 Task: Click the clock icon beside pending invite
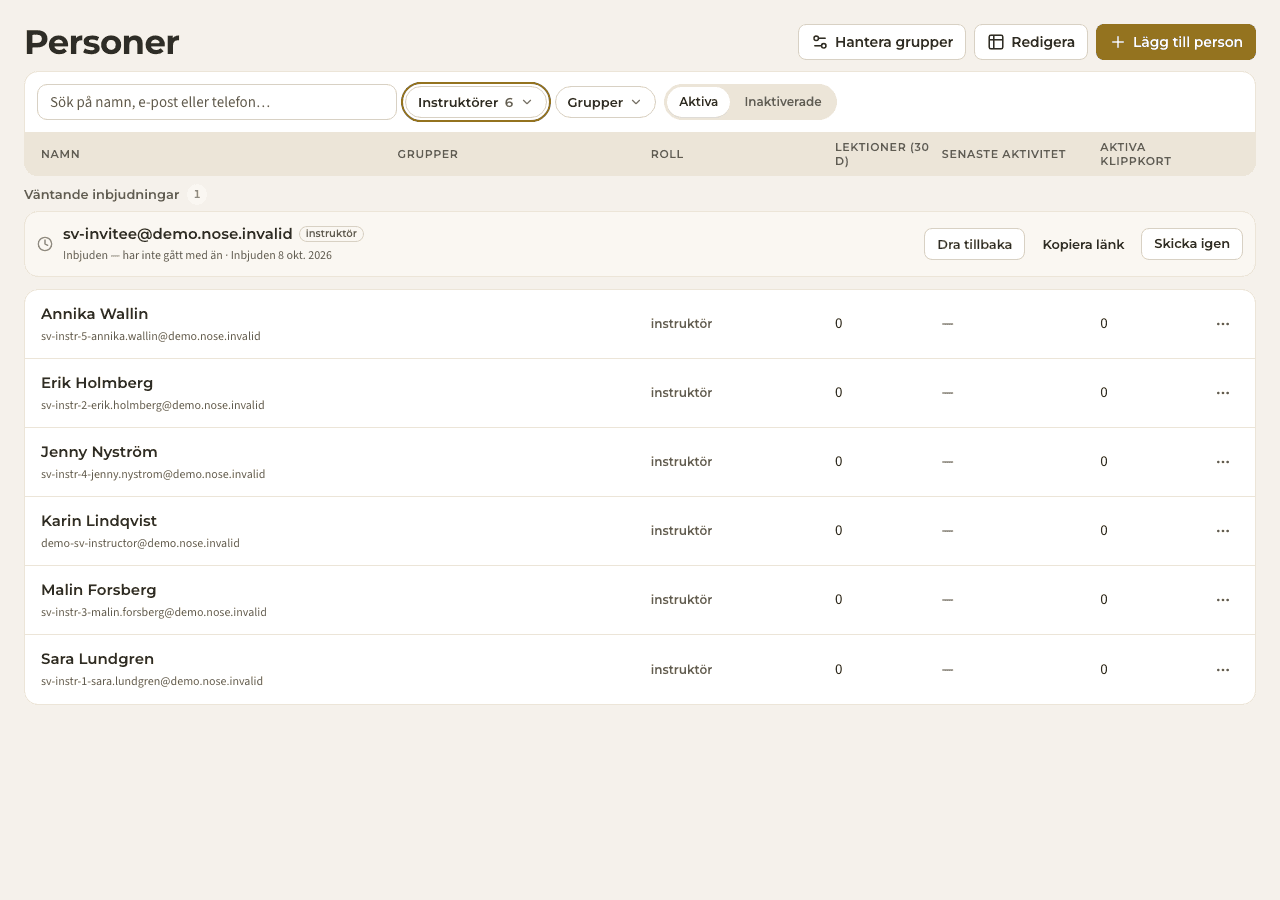(45, 244)
